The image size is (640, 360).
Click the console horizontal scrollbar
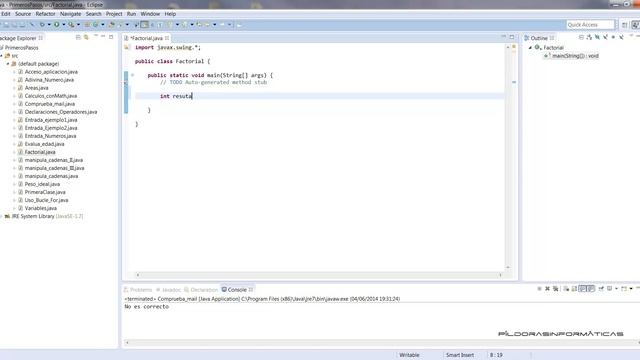(x=381, y=343)
